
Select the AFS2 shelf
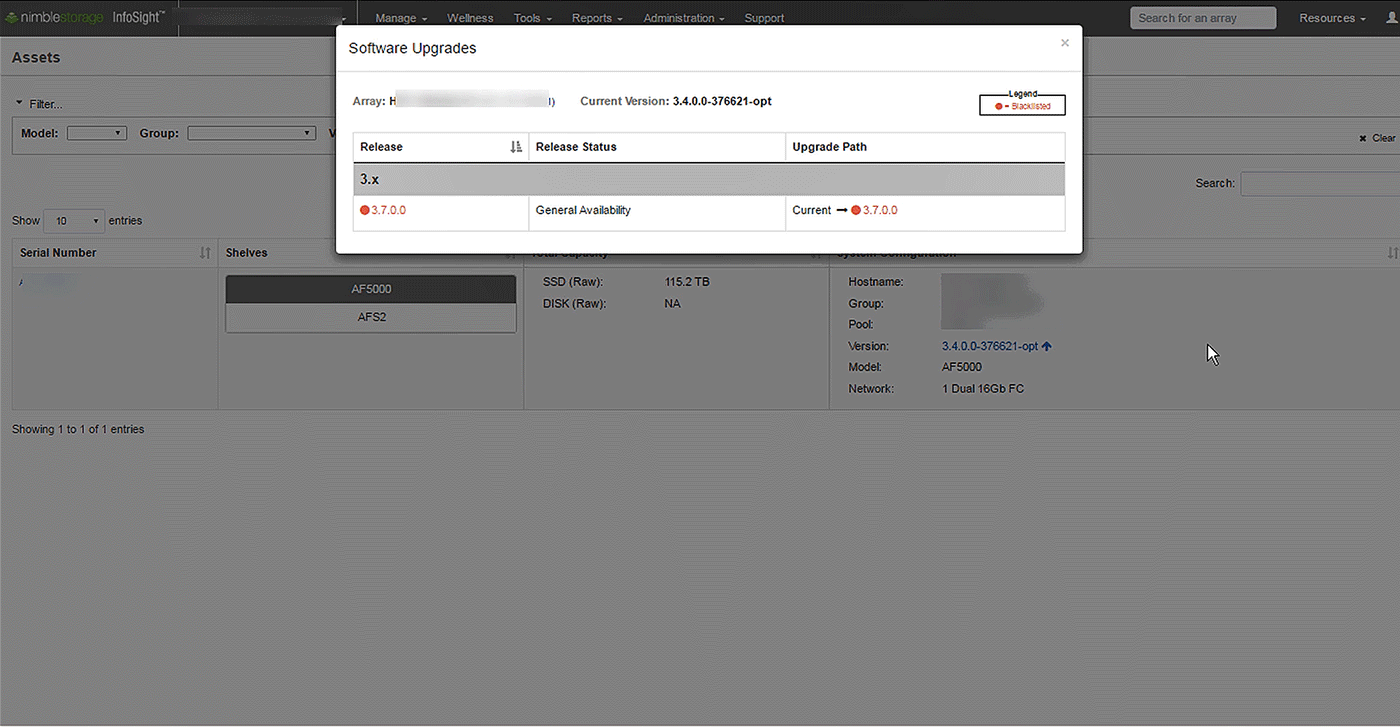(x=371, y=318)
